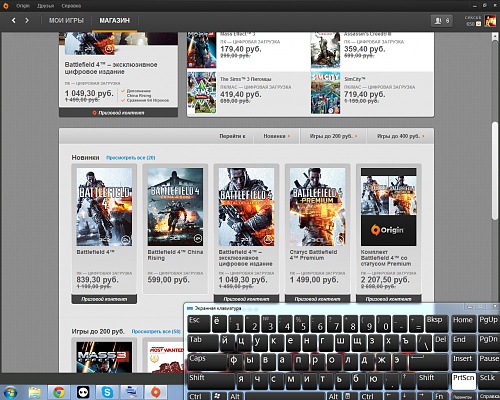Click 839,30 руб. price of Battlefield 4
The image size is (500, 400).
pyautogui.click(x=97, y=280)
